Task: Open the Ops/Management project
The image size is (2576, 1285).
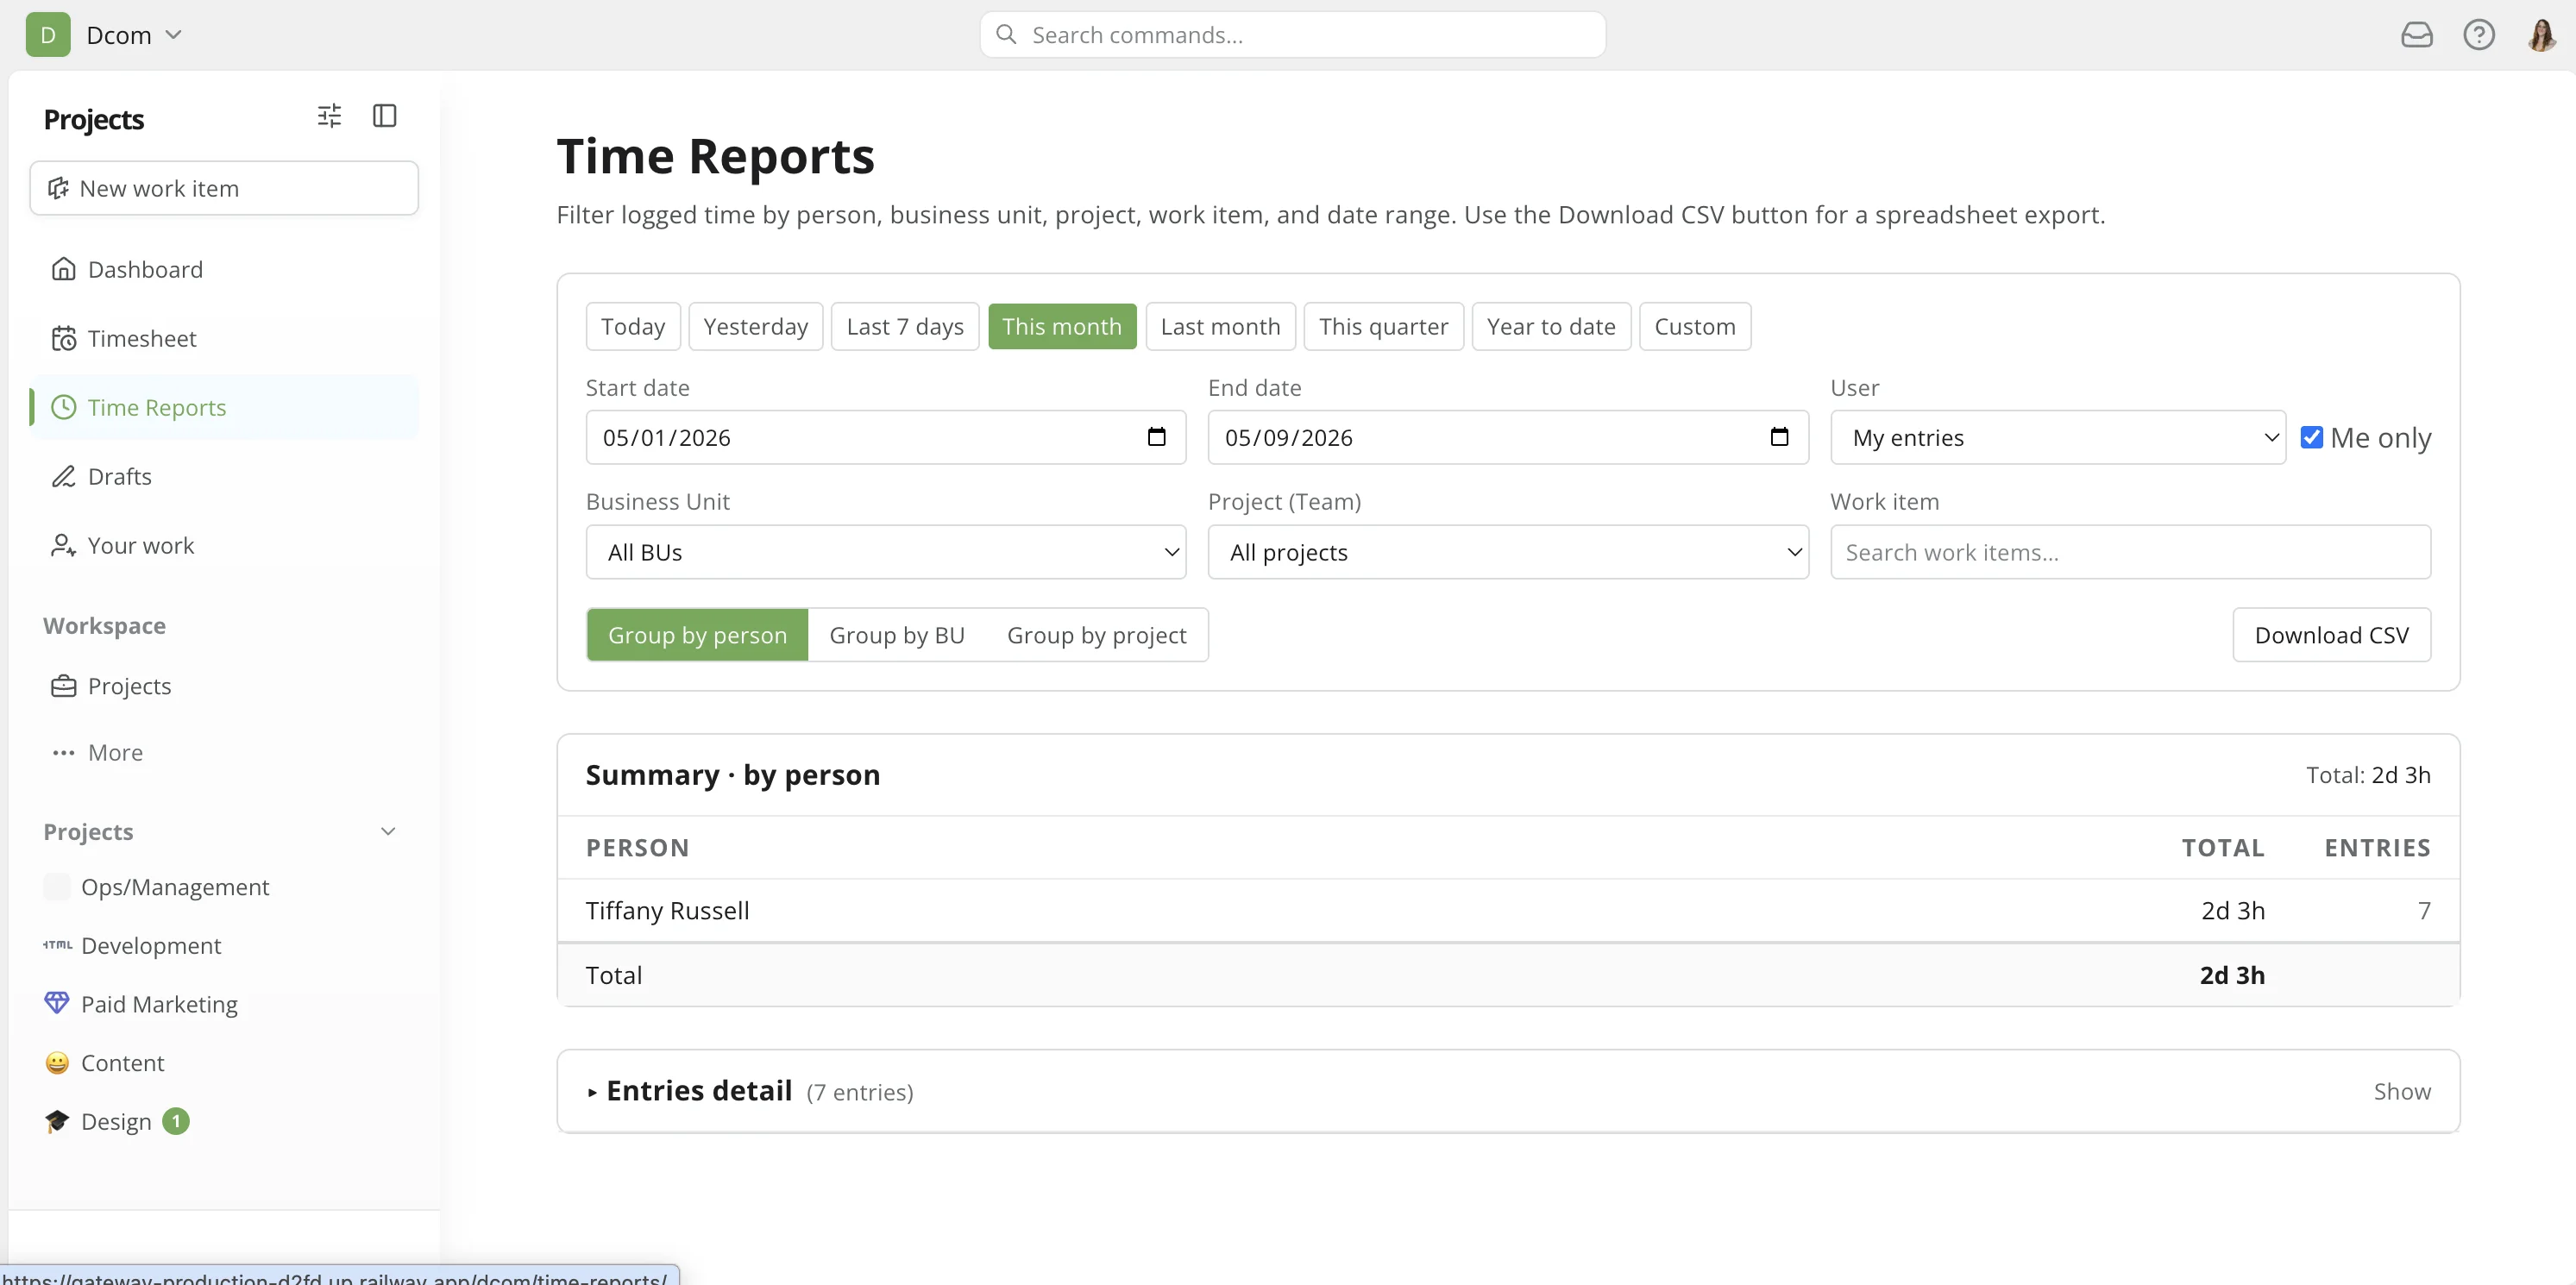Action: click(x=175, y=887)
